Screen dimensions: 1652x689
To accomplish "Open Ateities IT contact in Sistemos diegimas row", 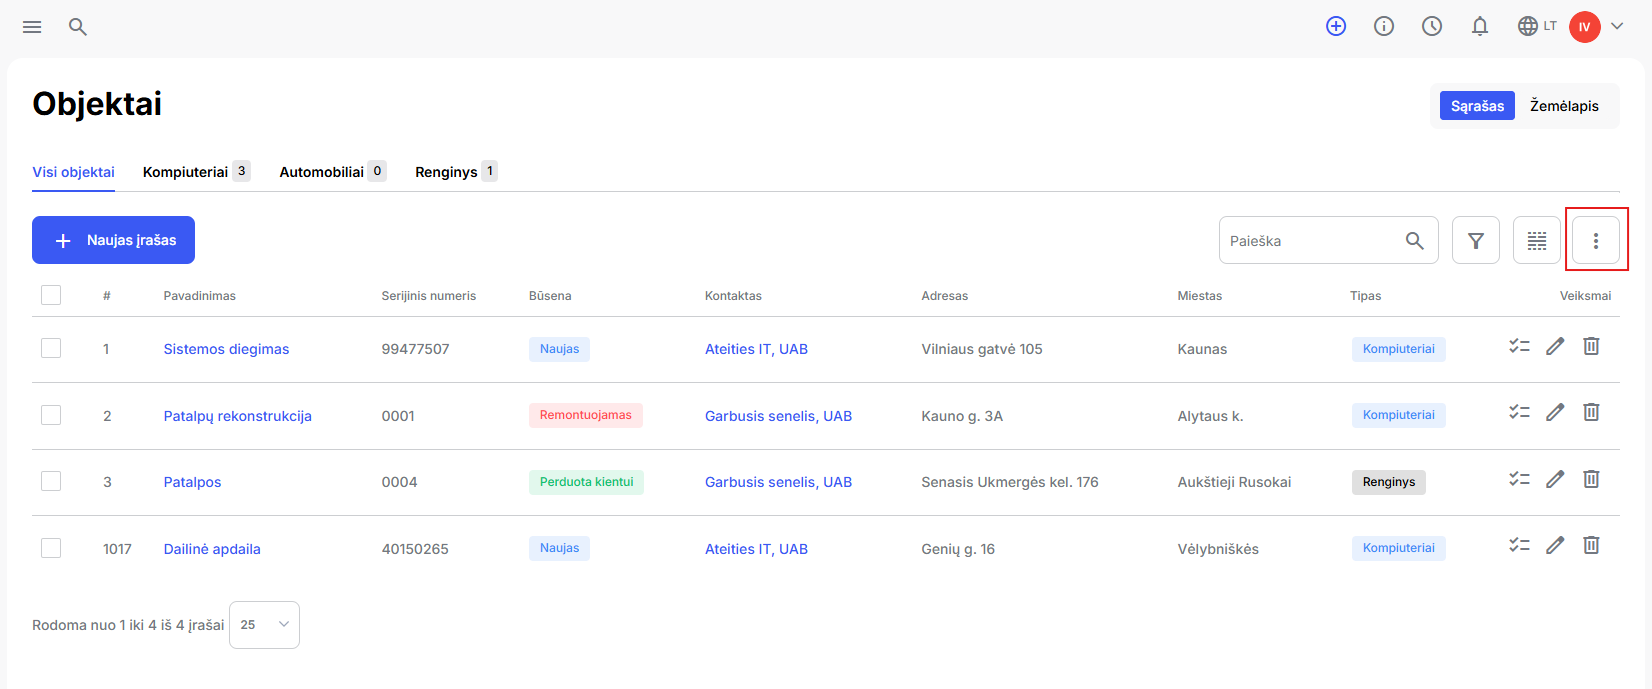I will click(756, 349).
